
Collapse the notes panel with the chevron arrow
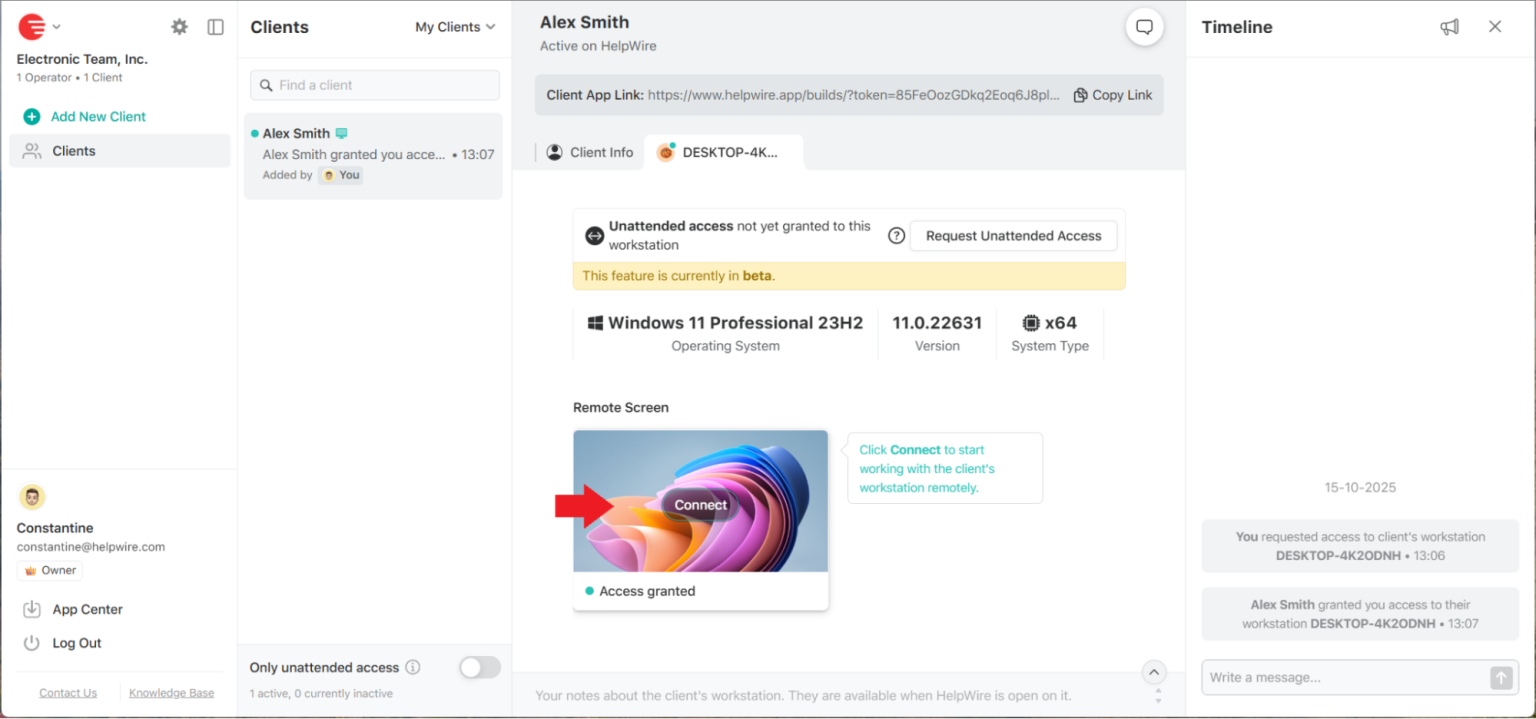point(1153,672)
